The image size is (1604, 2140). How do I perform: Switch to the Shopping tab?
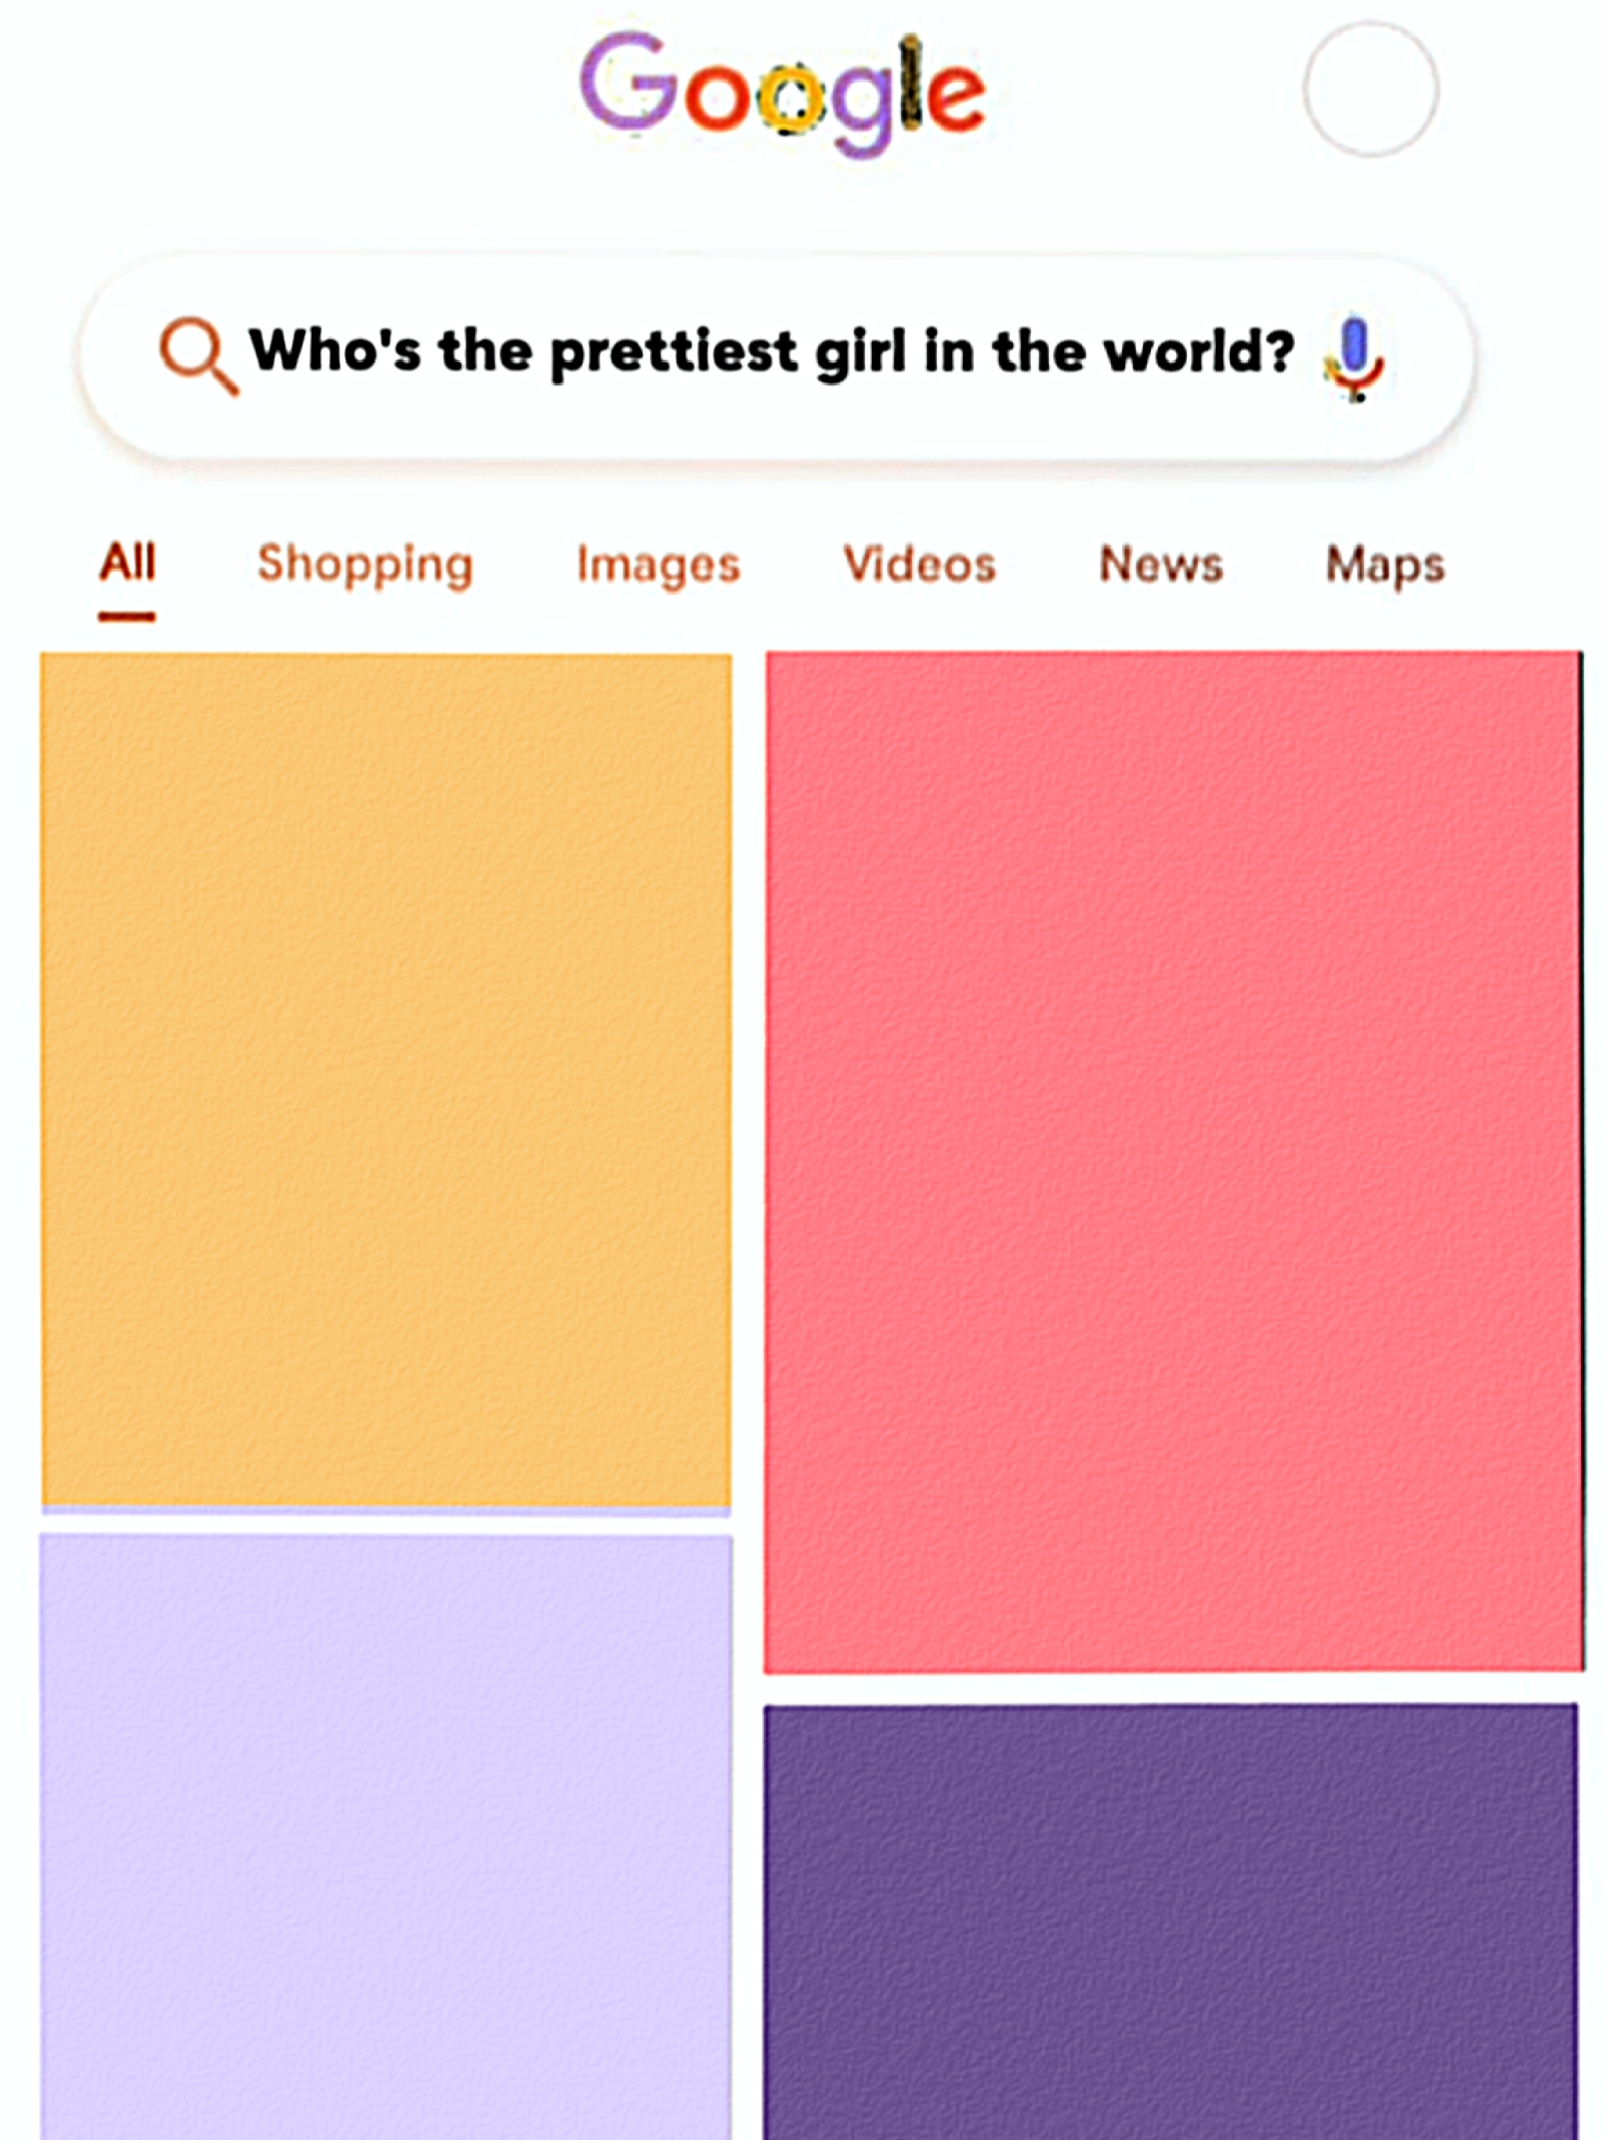[365, 564]
